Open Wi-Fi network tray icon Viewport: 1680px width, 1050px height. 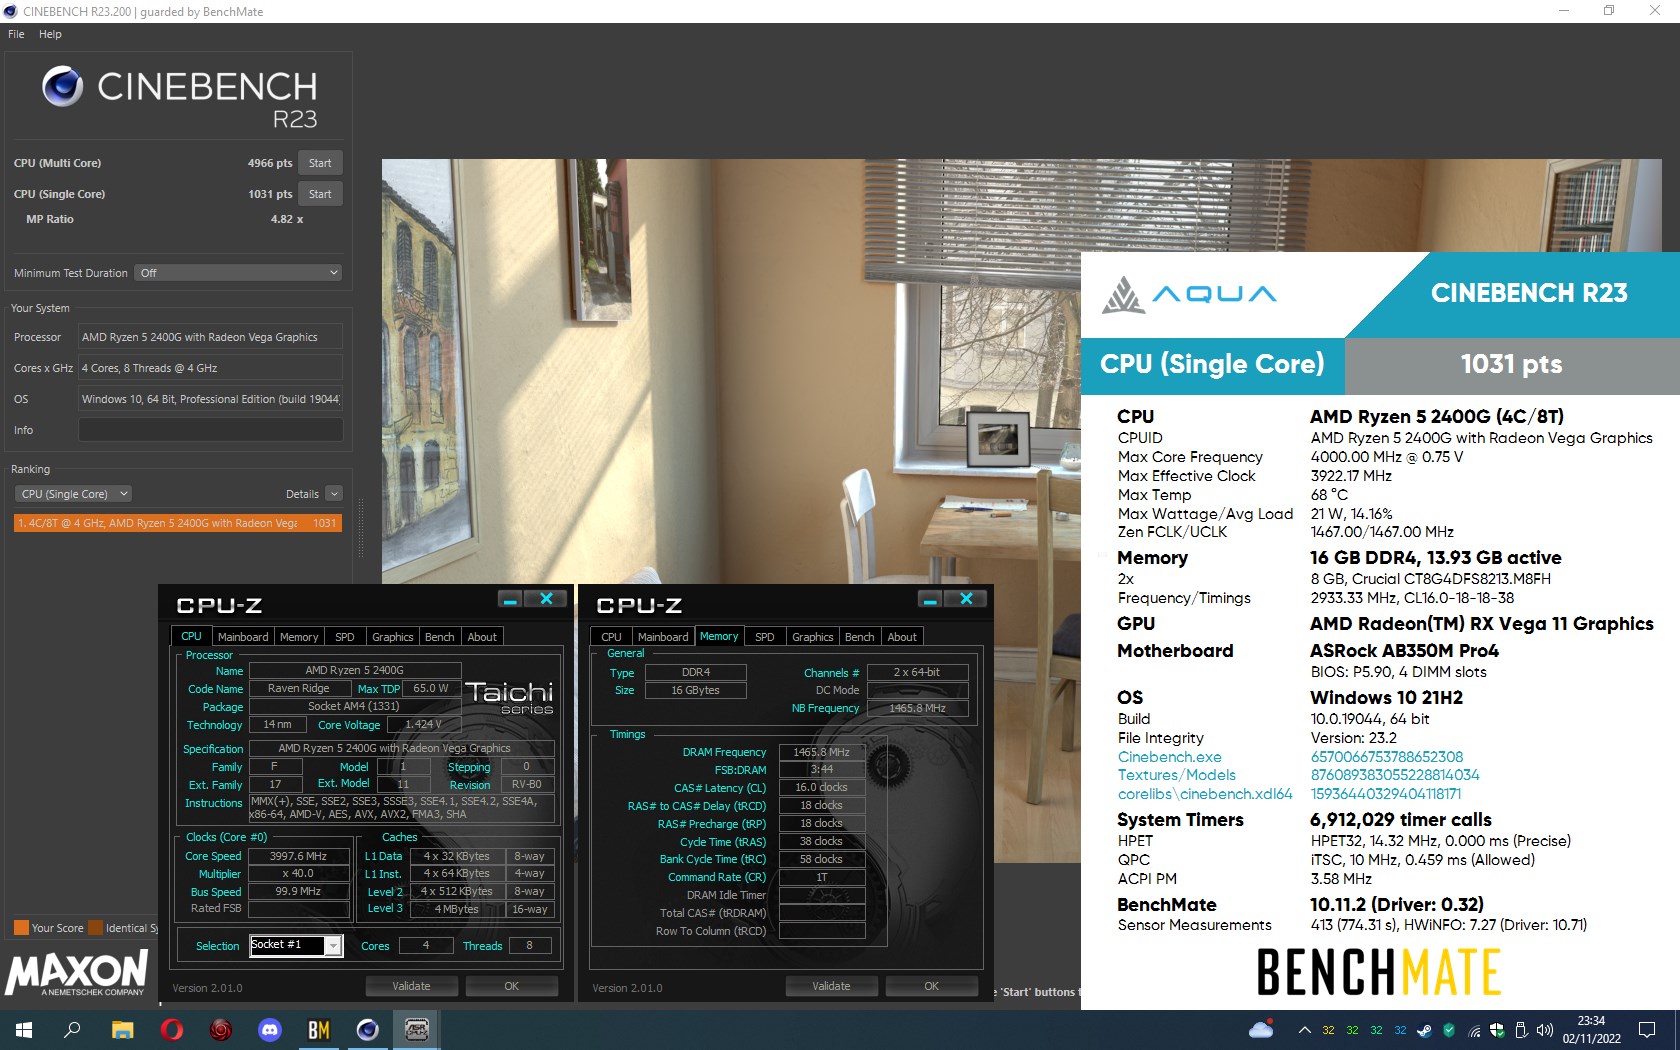pyautogui.click(x=1473, y=1031)
